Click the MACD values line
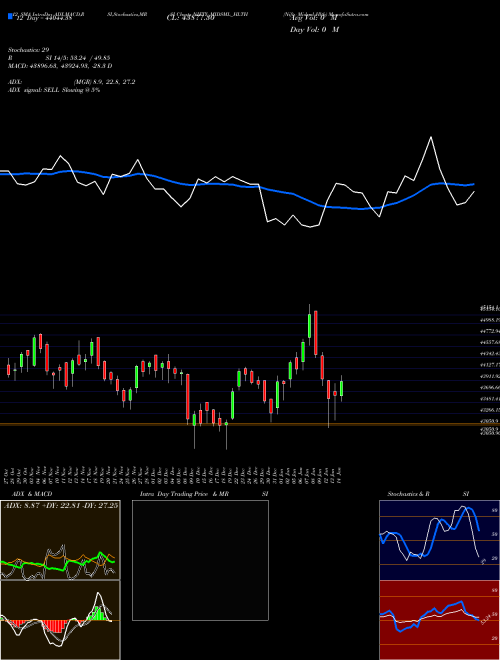The width and height of the screenshot is (500, 660). (x=60, y=66)
